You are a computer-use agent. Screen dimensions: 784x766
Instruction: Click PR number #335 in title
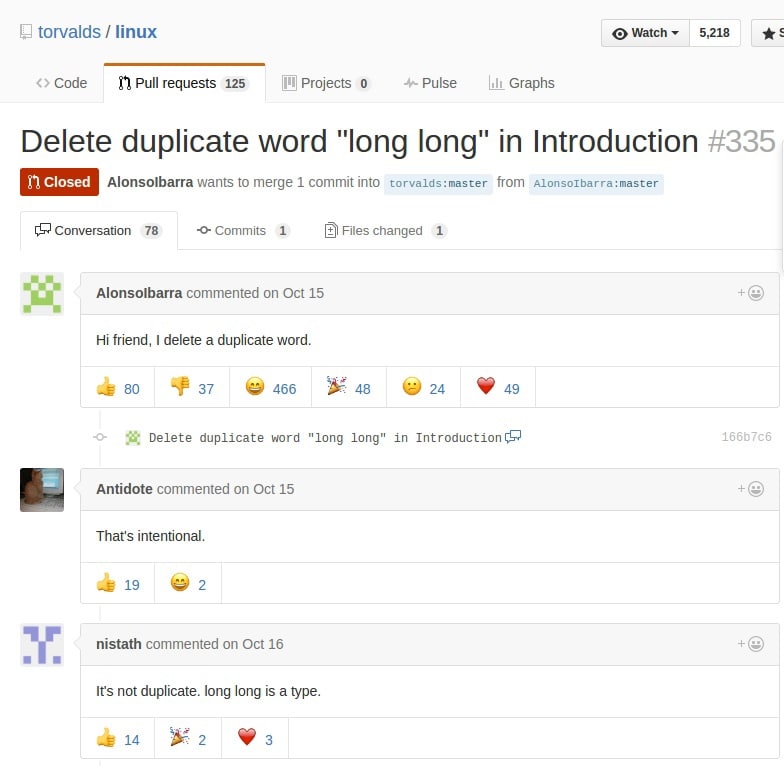742,142
